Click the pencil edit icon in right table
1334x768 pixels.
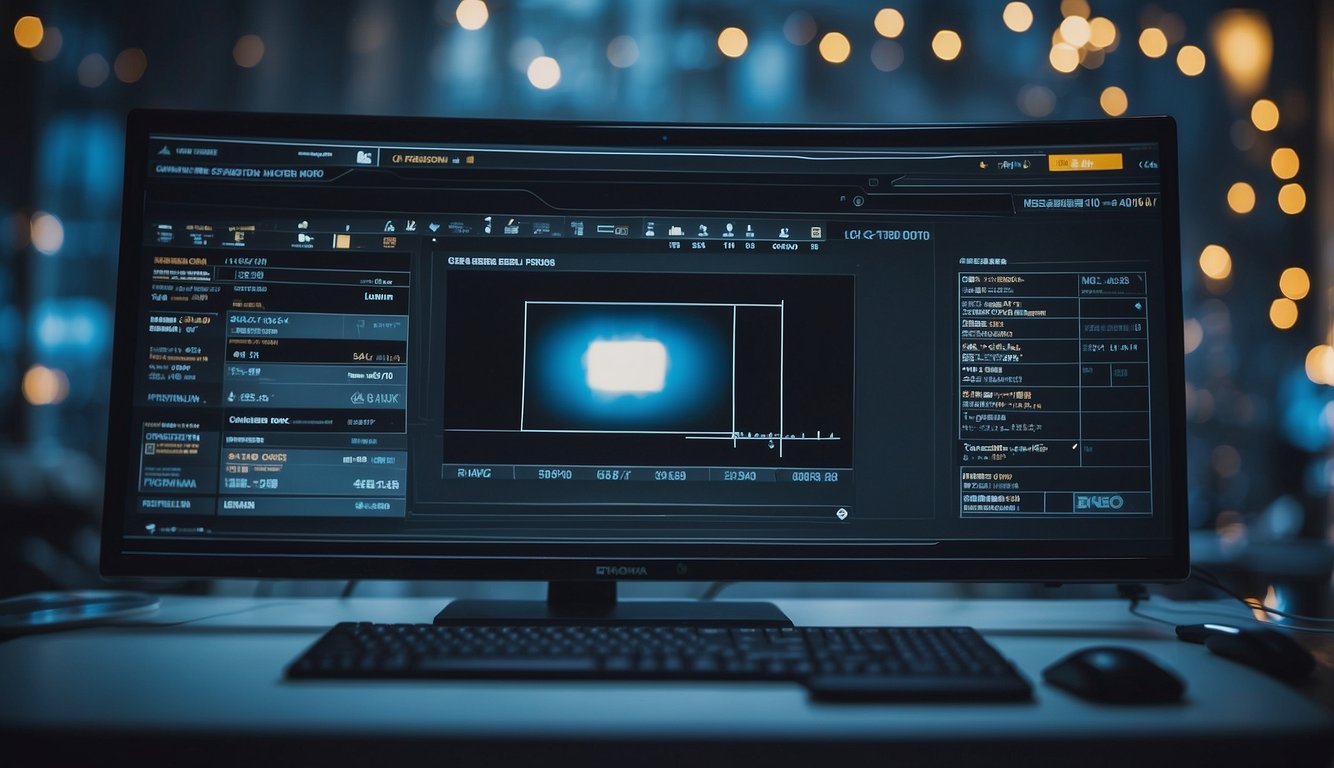tap(1074, 447)
